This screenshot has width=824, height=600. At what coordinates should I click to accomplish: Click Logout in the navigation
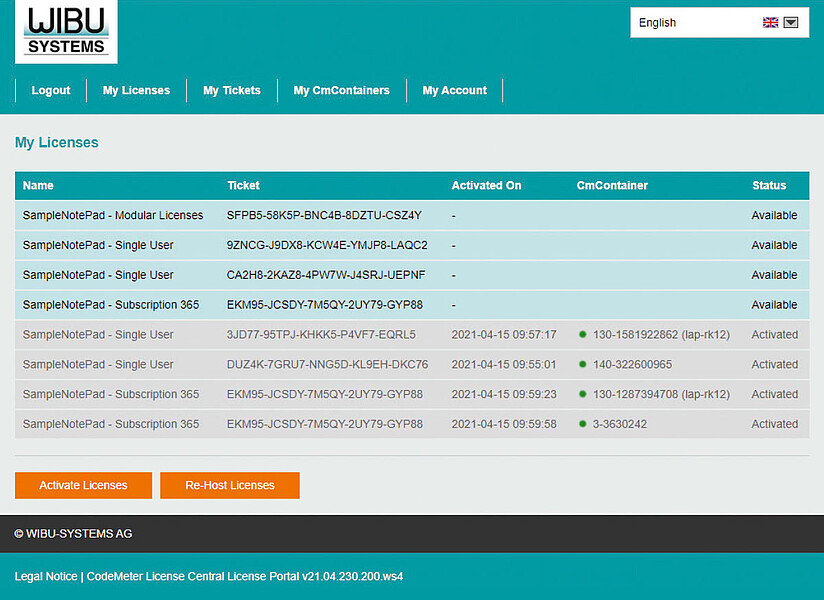pos(51,90)
